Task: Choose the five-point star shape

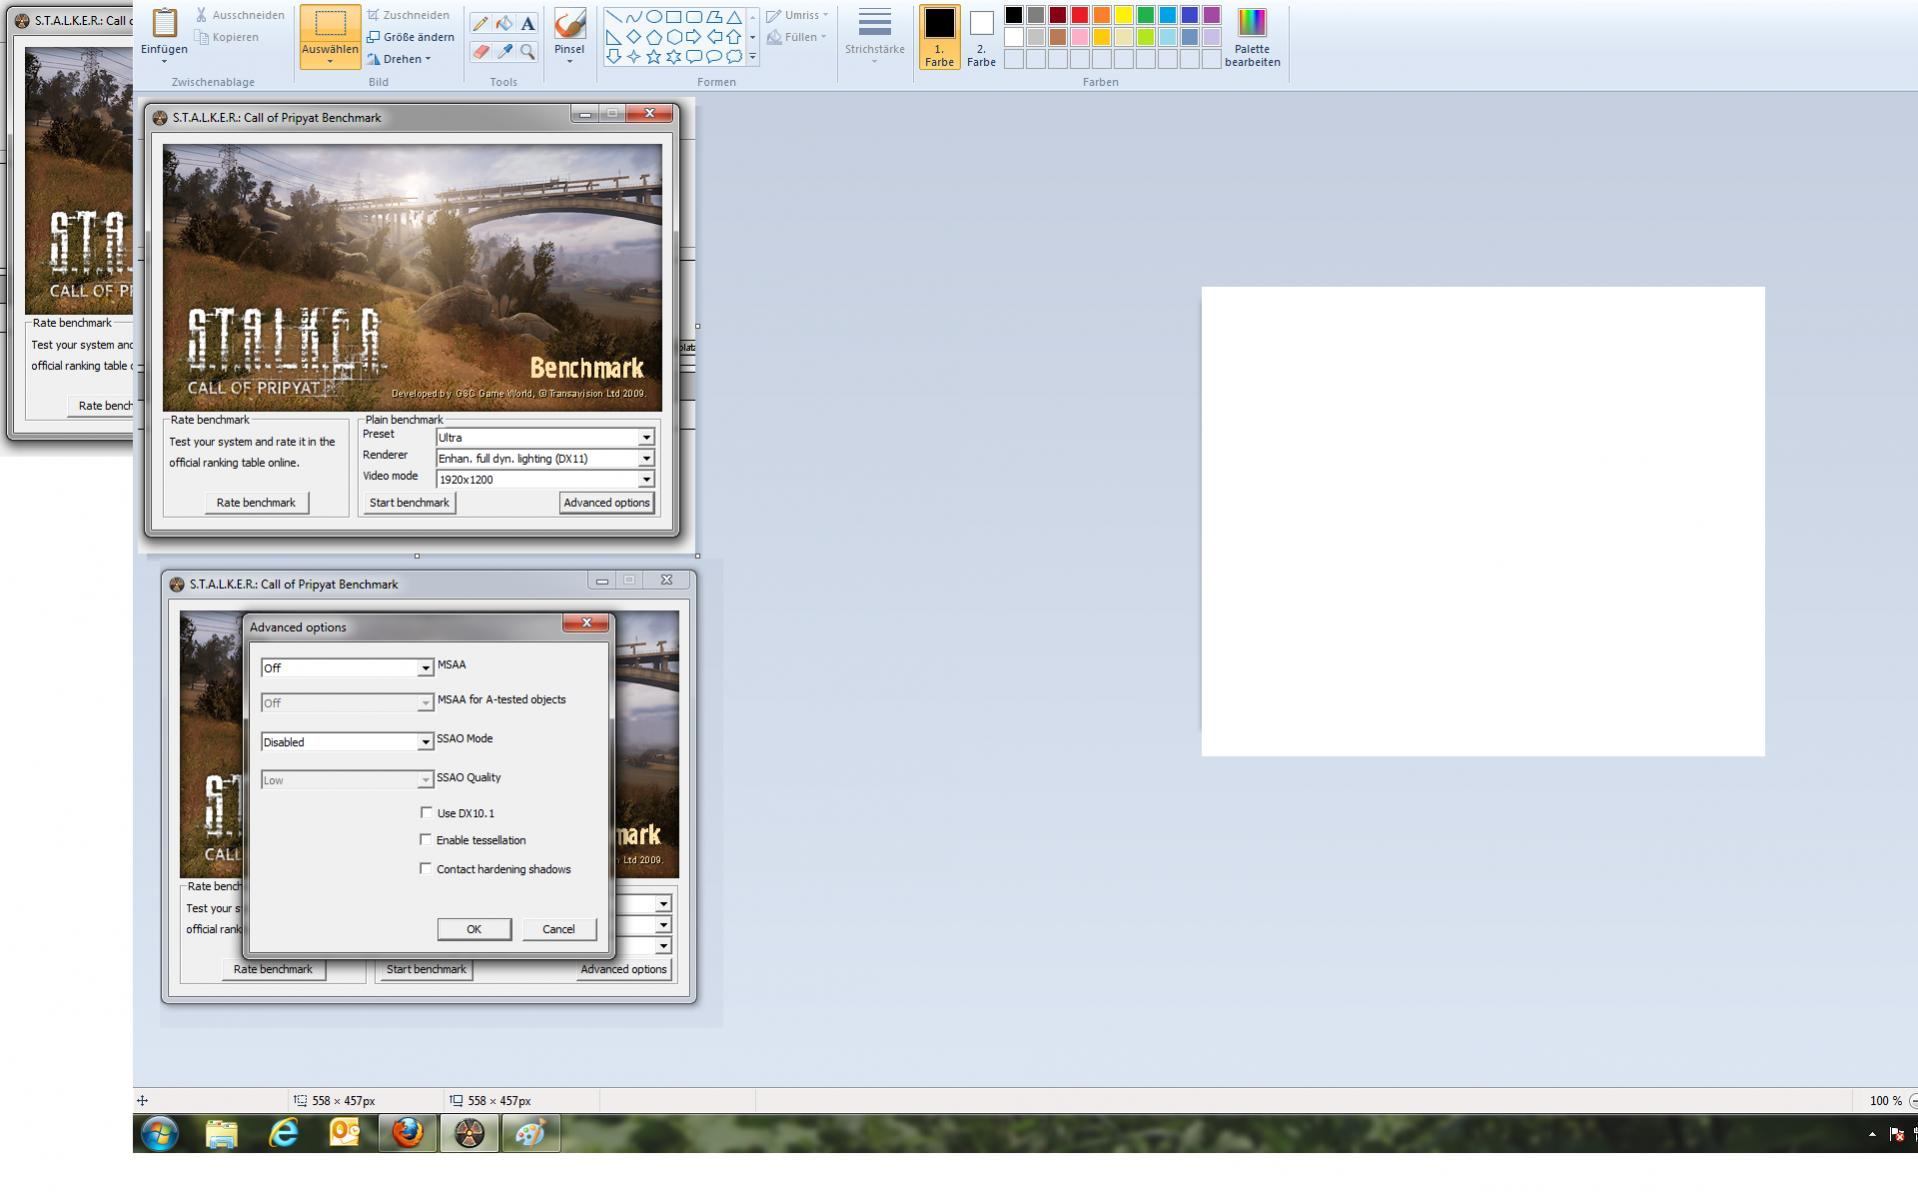Action: pos(653,57)
